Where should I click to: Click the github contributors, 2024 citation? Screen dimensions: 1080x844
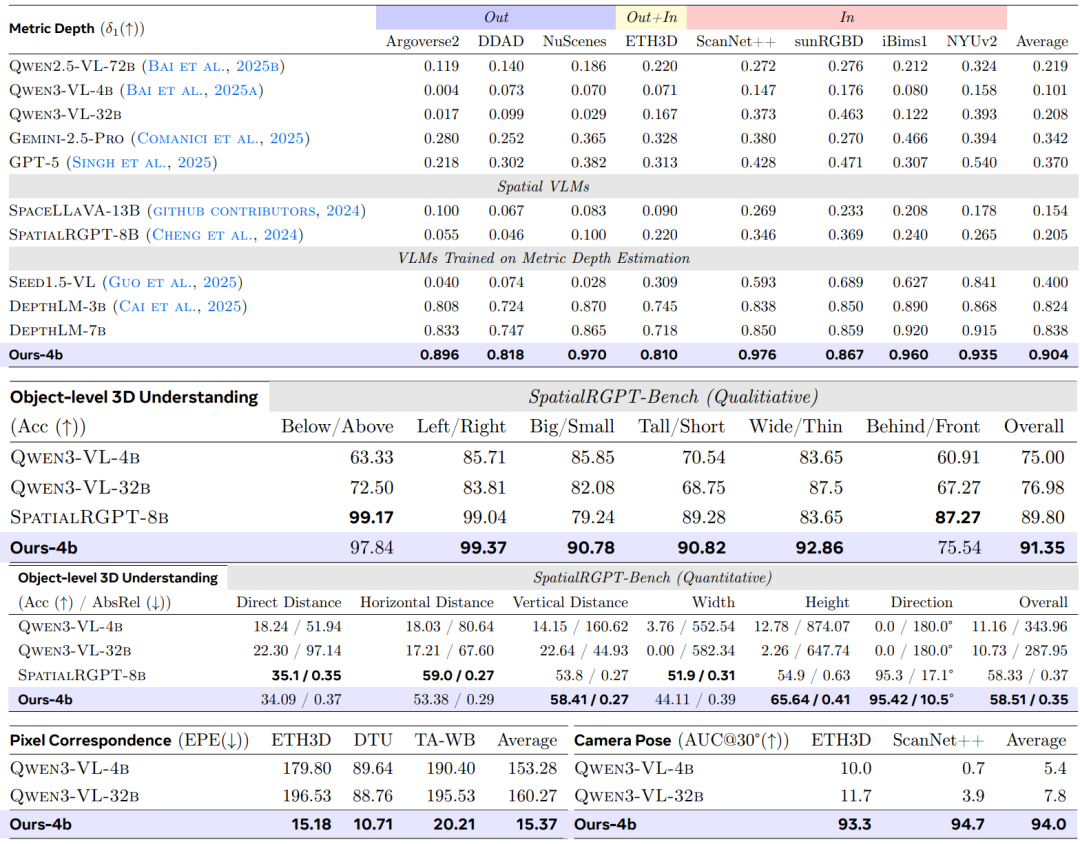tap(256, 211)
